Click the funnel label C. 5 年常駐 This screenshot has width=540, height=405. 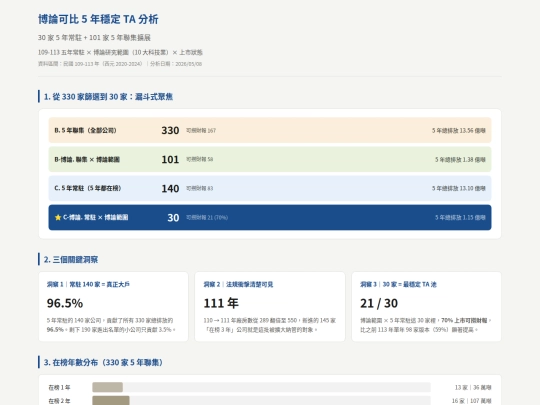(x=88, y=188)
